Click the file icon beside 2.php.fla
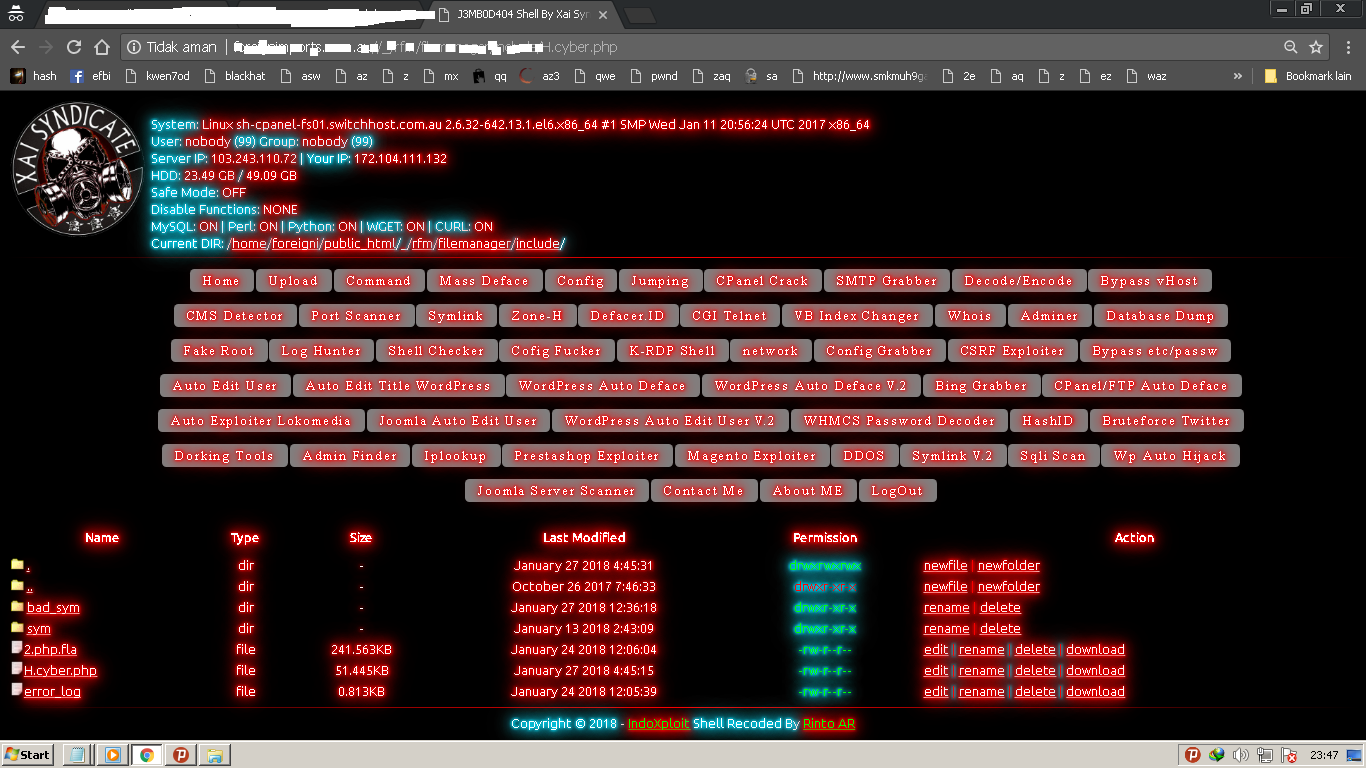The image size is (1366, 768). 16,648
